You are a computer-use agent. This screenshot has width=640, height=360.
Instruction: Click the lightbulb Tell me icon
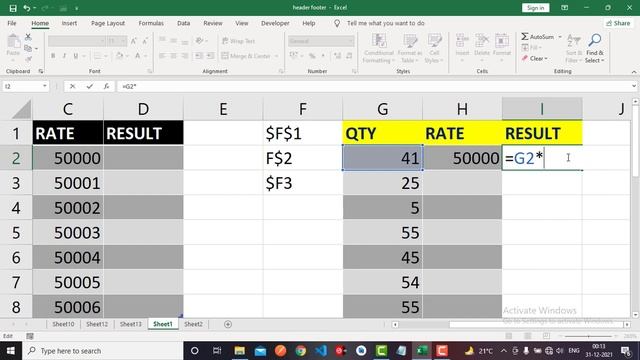(x=337, y=23)
